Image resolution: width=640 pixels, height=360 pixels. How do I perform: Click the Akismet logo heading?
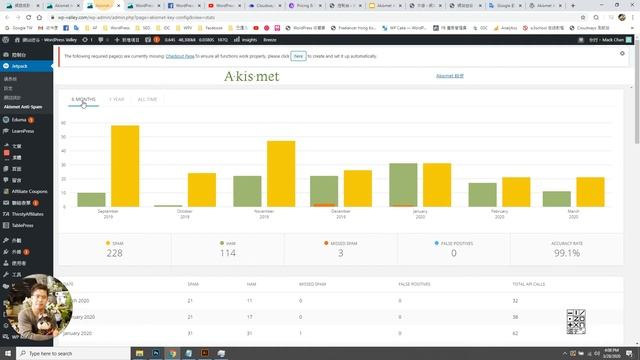point(252,76)
